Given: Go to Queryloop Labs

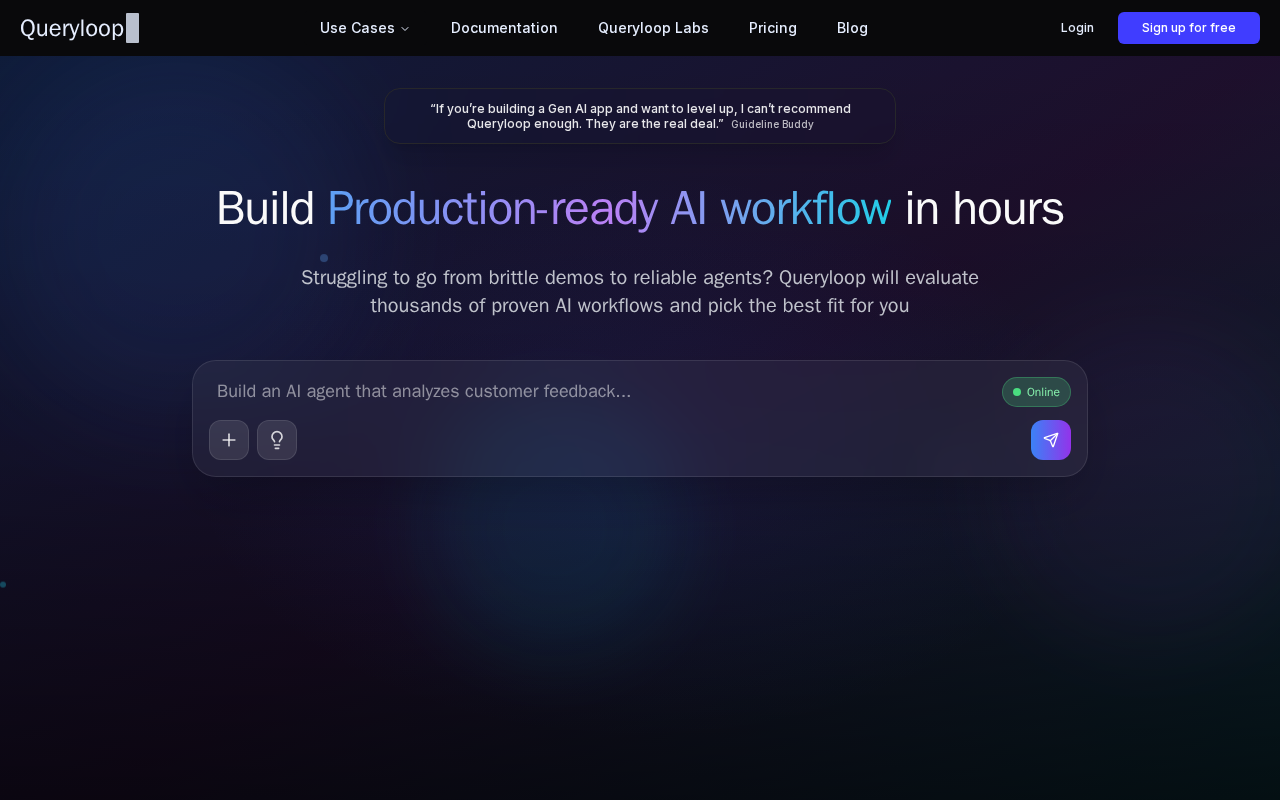Looking at the screenshot, I should tap(653, 28).
